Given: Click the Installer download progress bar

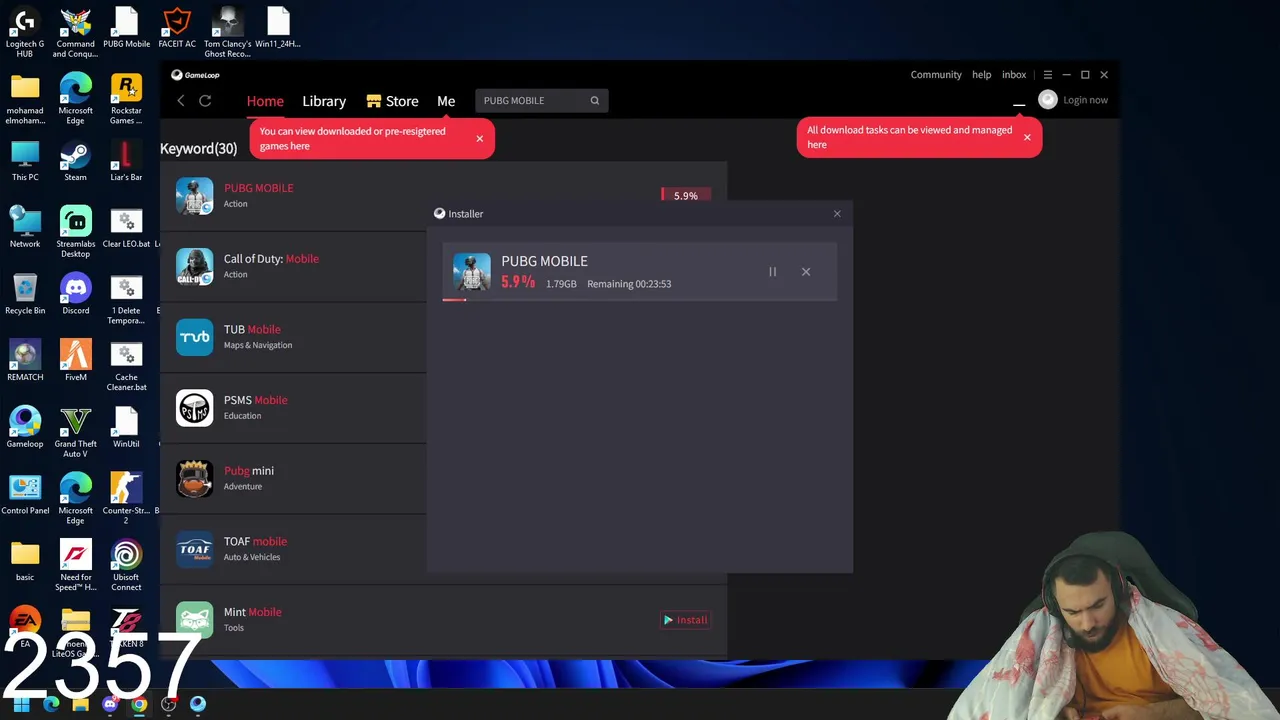Looking at the screenshot, I should tap(640, 299).
